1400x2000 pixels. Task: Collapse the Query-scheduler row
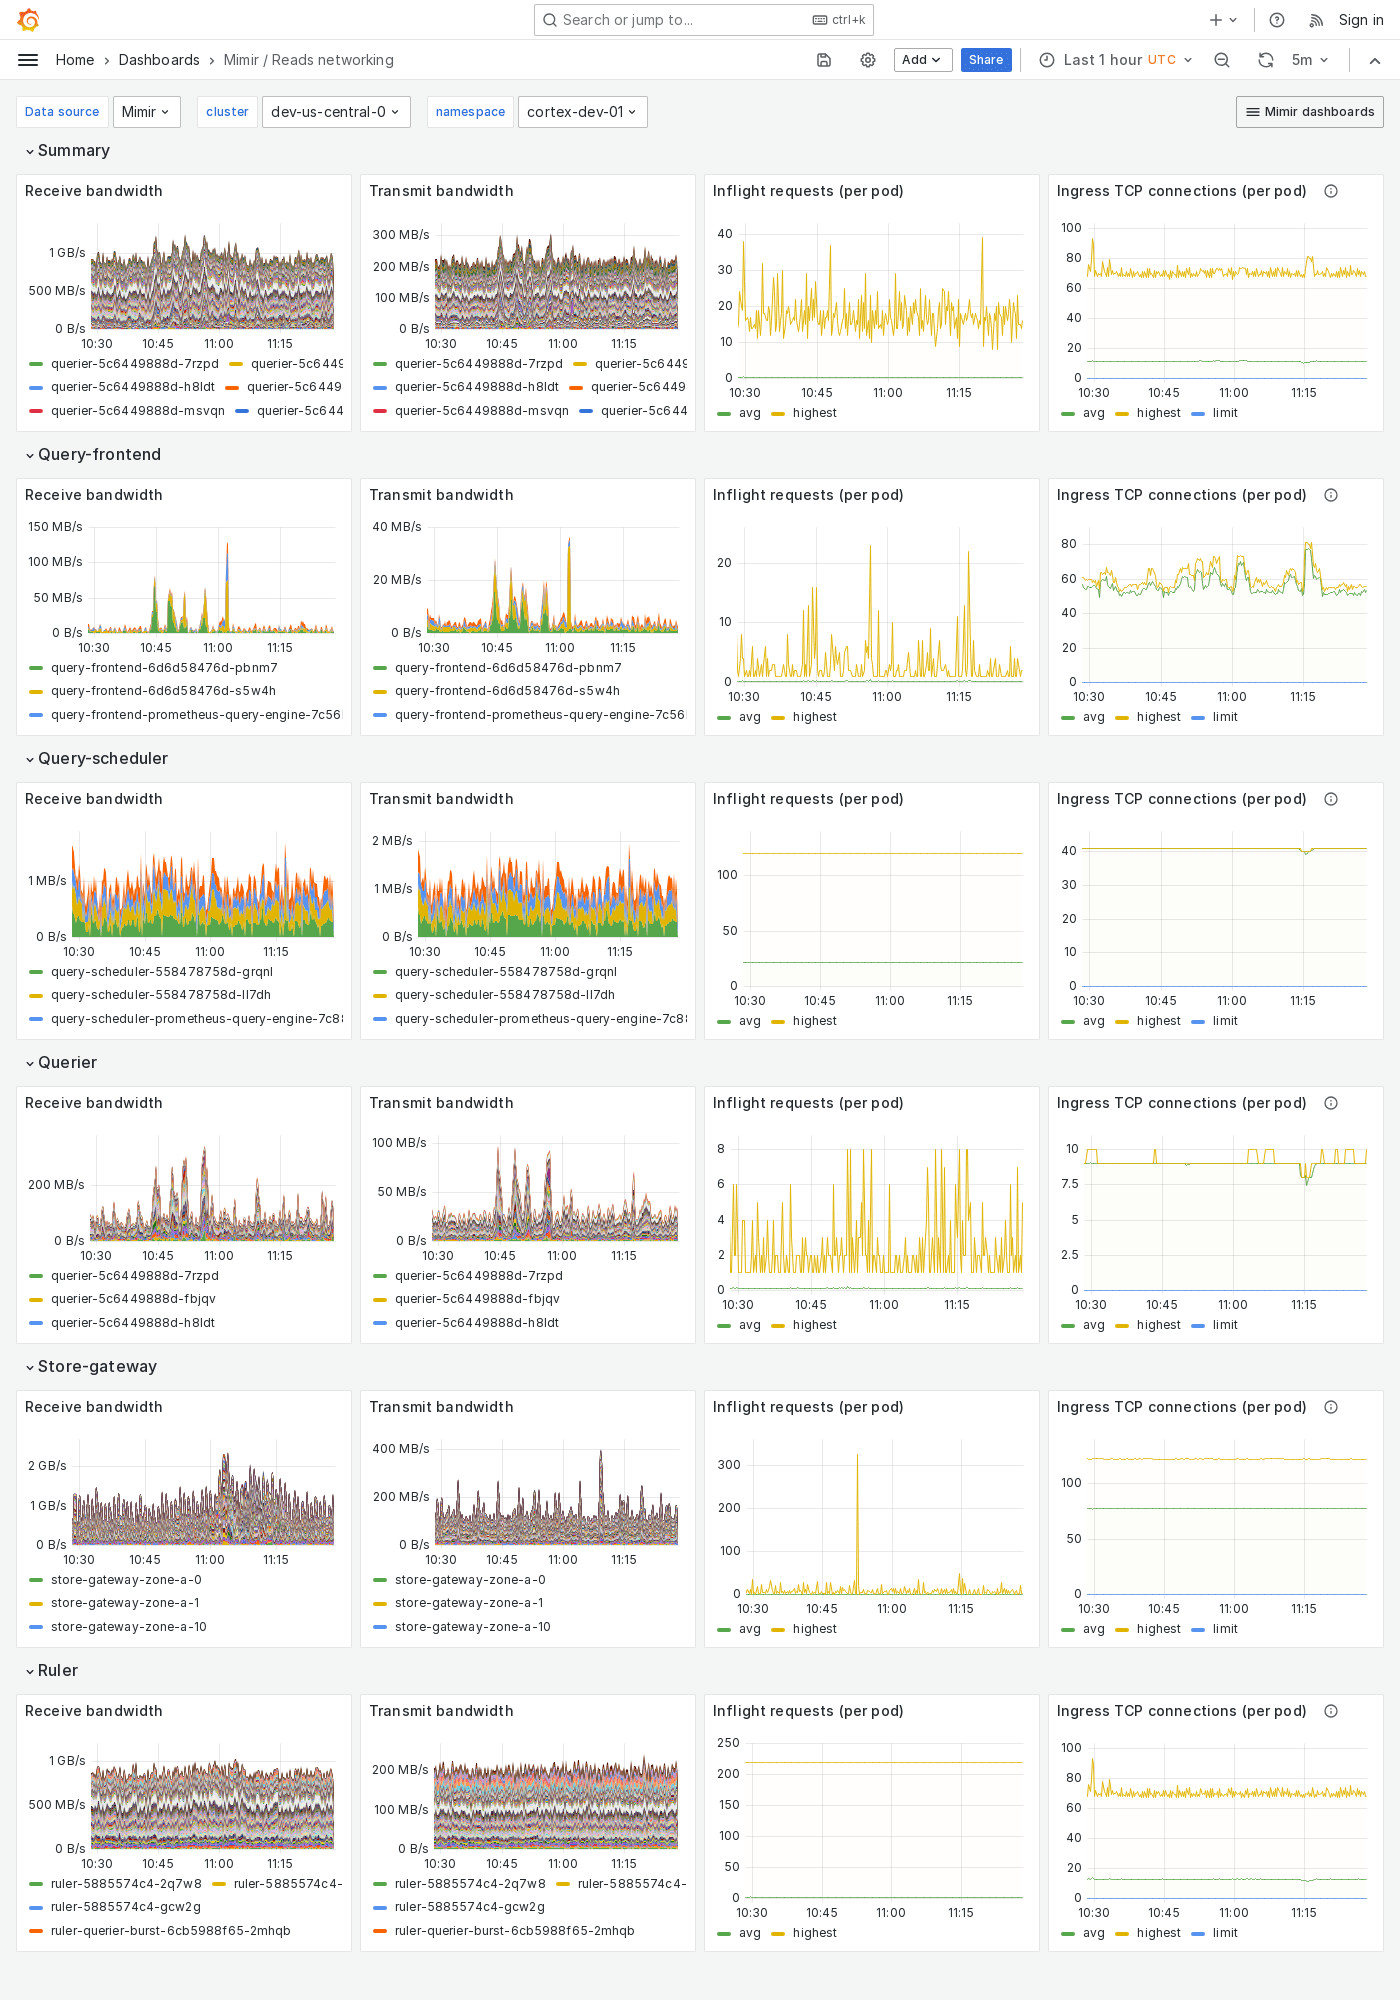click(97, 759)
